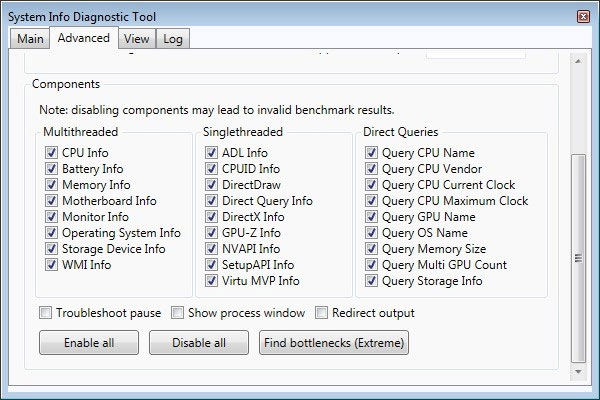Uncheck Storage Device Info

(x=52, y=249)
